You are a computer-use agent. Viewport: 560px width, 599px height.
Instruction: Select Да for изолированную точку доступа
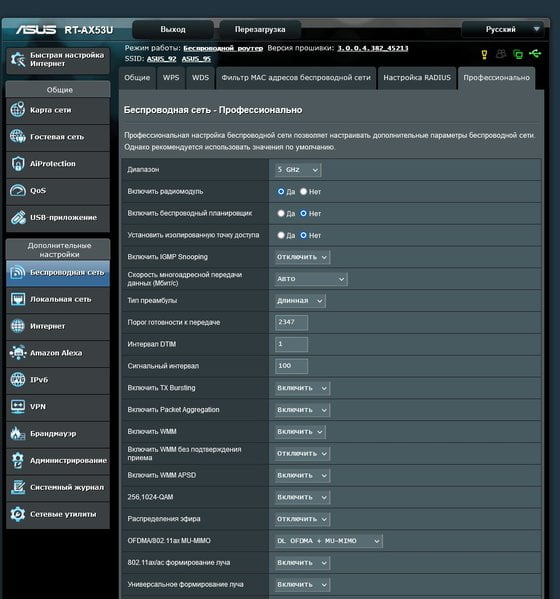281,235
